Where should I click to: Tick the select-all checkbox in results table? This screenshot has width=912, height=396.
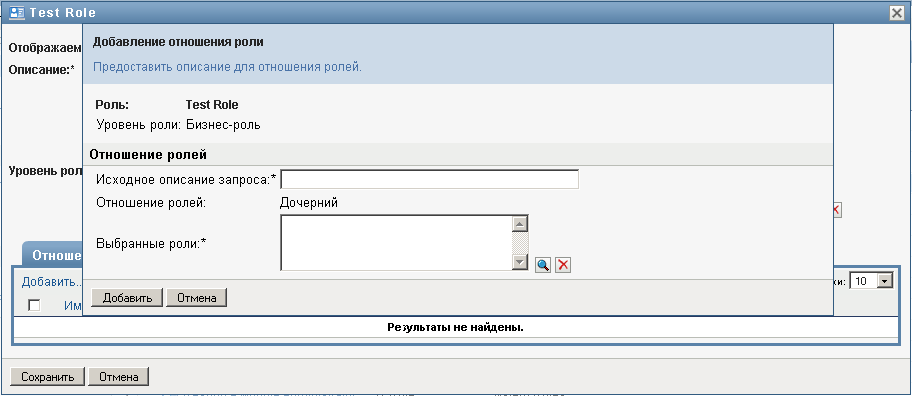[34, 305]
